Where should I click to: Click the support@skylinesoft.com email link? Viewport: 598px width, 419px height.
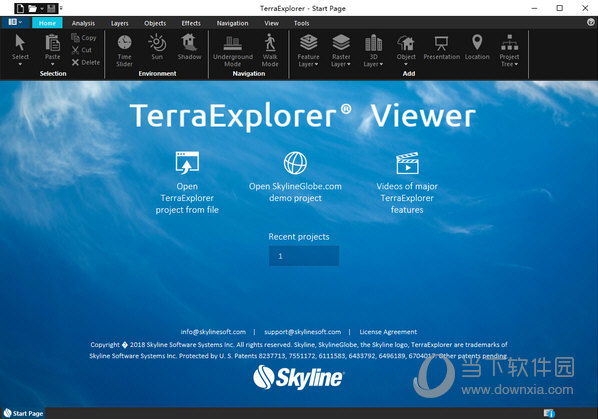pos(302,332)
